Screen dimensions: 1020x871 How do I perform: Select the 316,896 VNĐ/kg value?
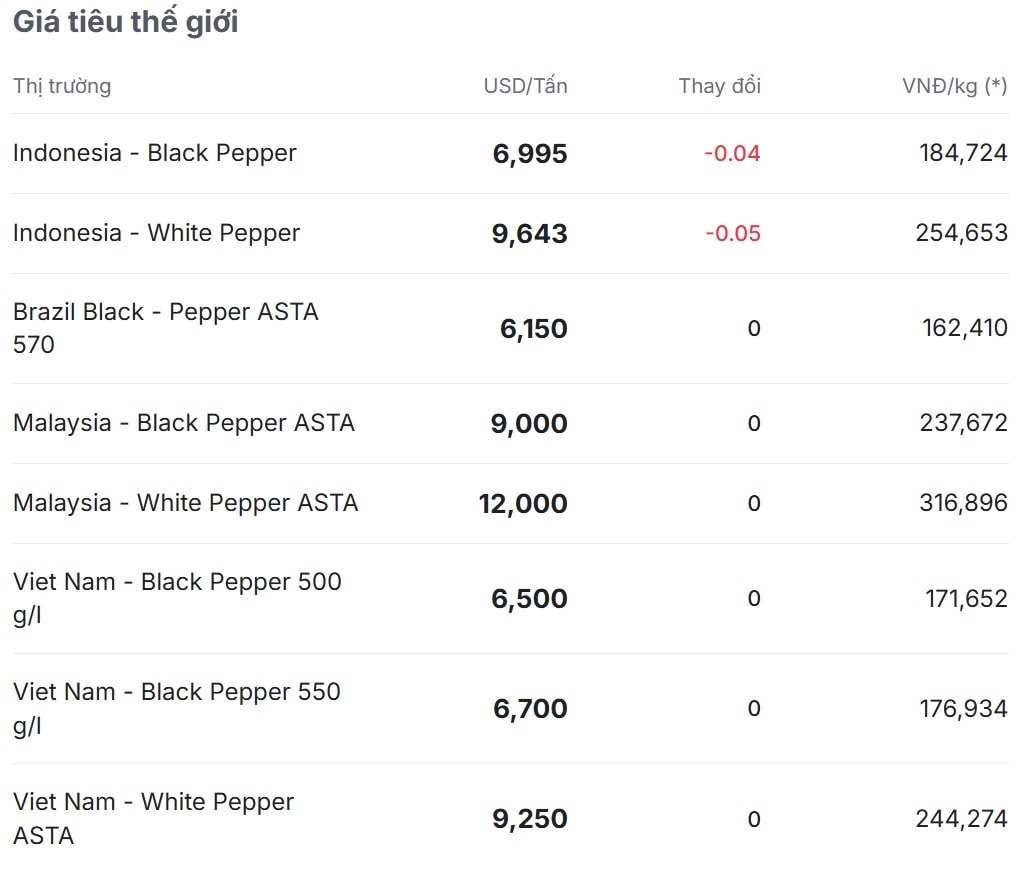[x=963, y=503]
